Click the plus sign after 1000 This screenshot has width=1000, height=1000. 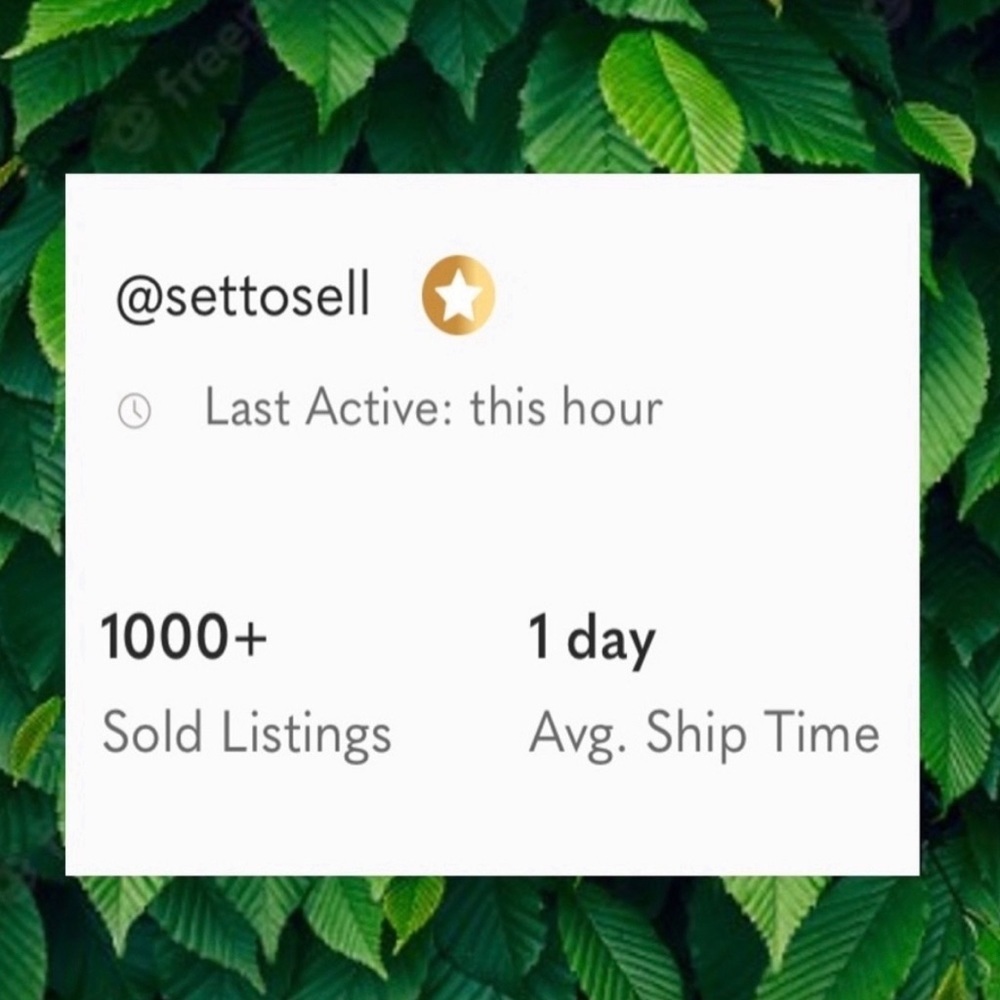(250, 638)
